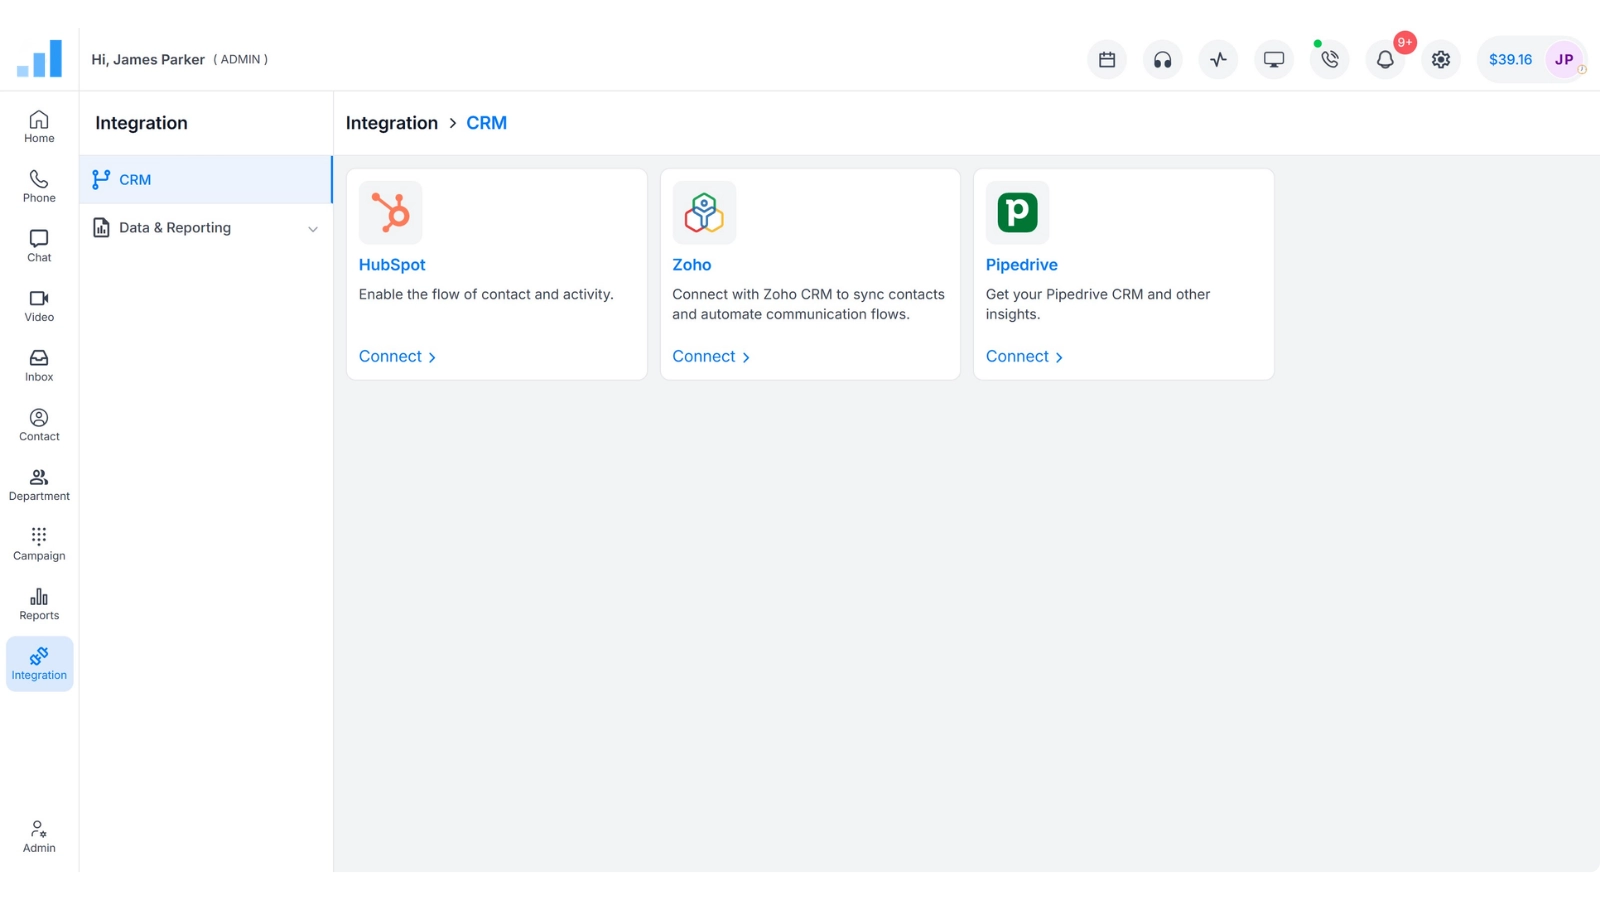The image size is (1600, 900).
Task: Open the Inbox section
Action: pos(39,365)
